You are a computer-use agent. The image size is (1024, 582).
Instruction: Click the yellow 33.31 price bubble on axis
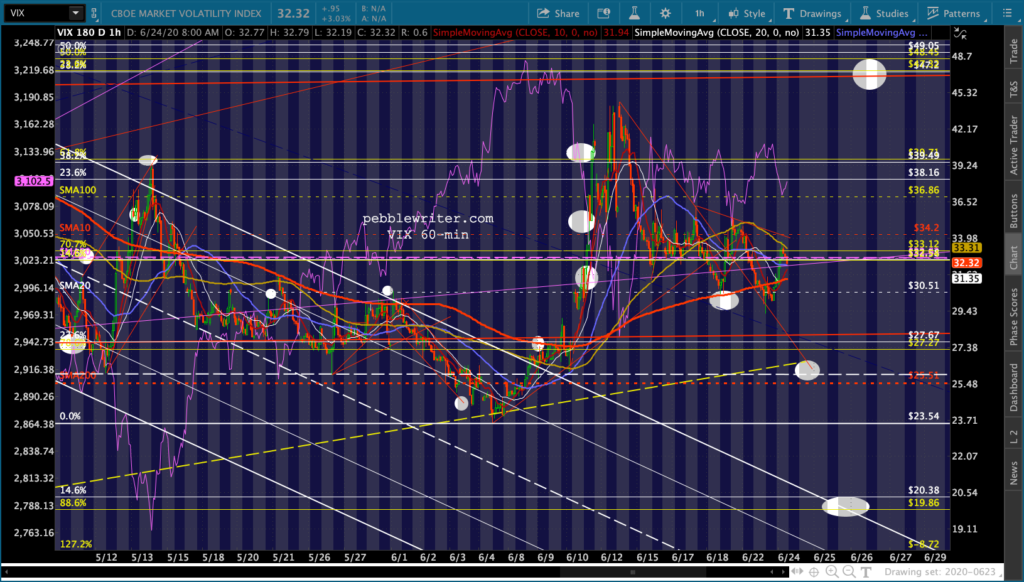click(x=966, y=248)
